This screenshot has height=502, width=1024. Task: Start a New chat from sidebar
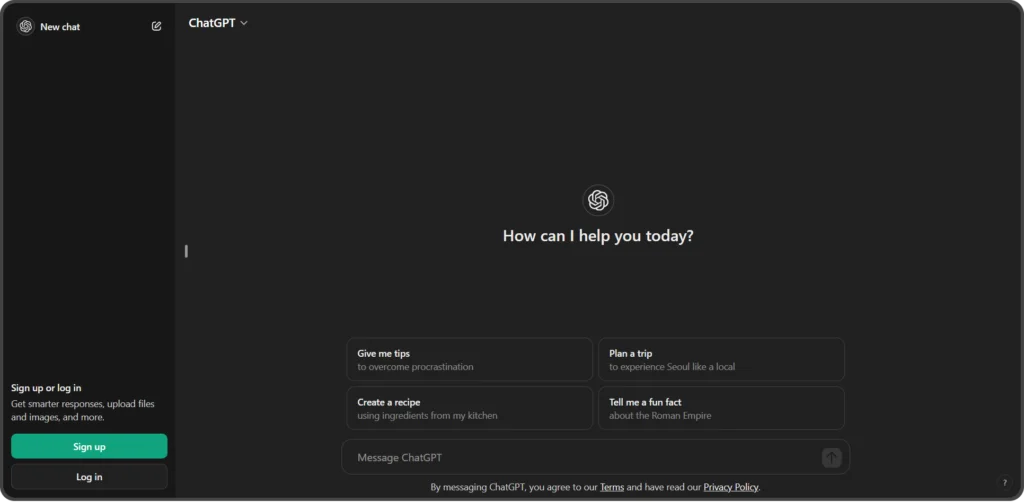point(60,27)
